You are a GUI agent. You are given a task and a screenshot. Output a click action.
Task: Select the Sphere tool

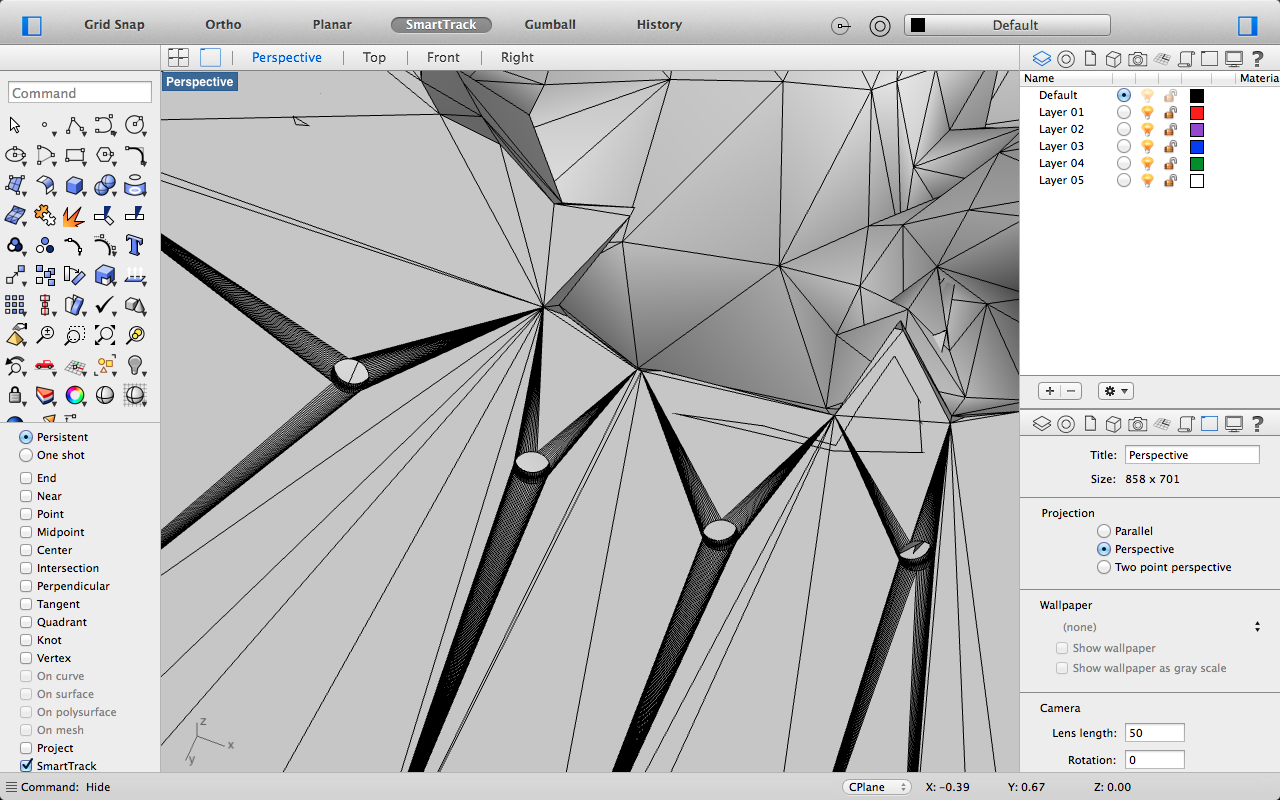tap(105, 185)
